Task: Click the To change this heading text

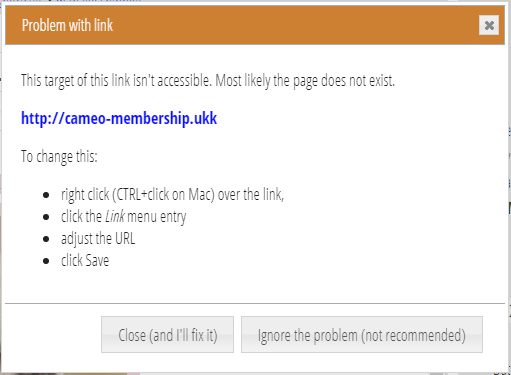Action: (59, 156)
